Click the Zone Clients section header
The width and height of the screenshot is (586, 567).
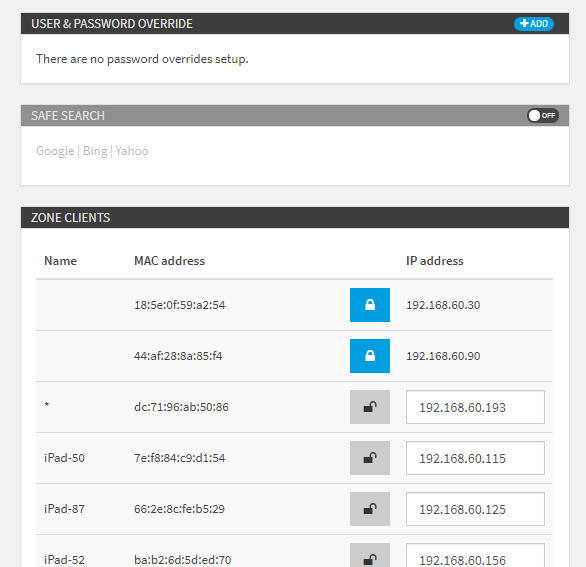point(295,218)
